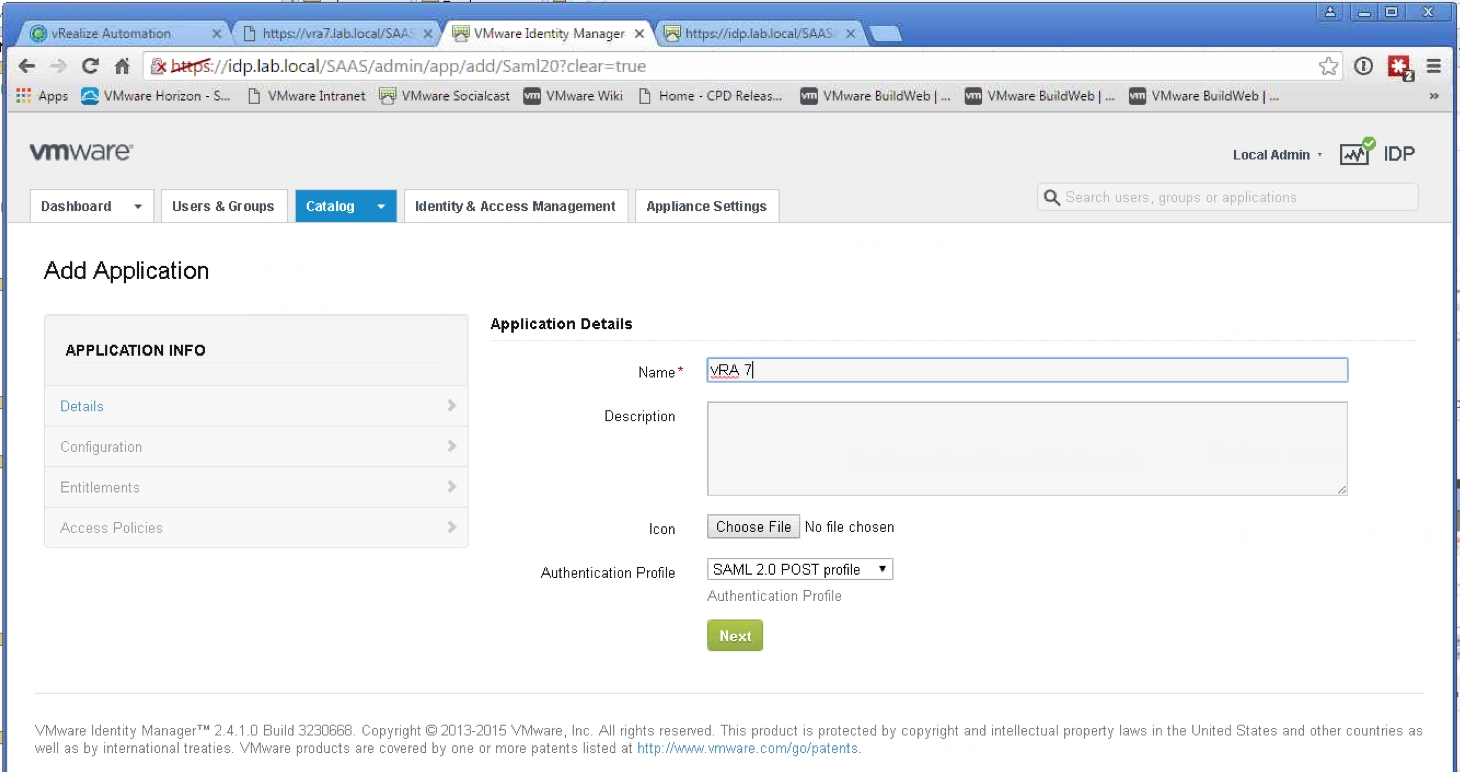1460x772 pixels.
Task: Open a new browser tab
Action: 885,34
